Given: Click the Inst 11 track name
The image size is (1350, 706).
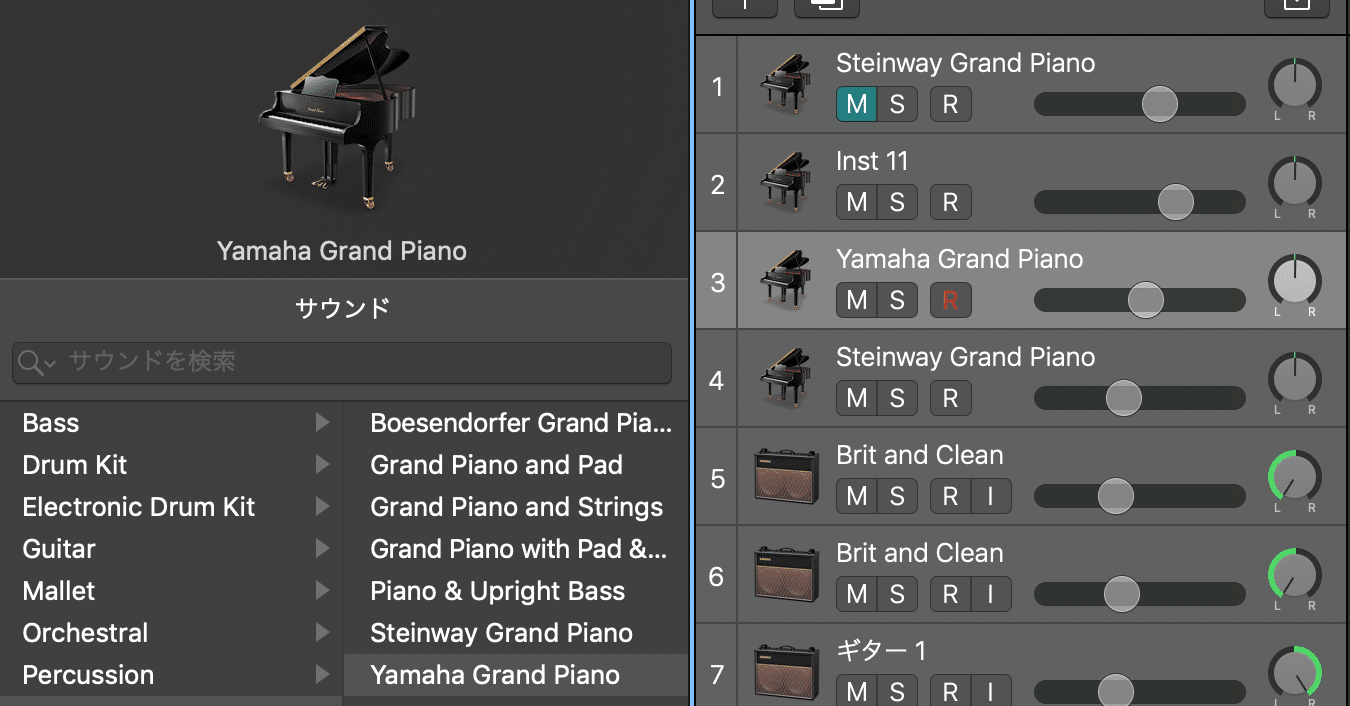Looking at the screenshot, I should coord(872,161).
